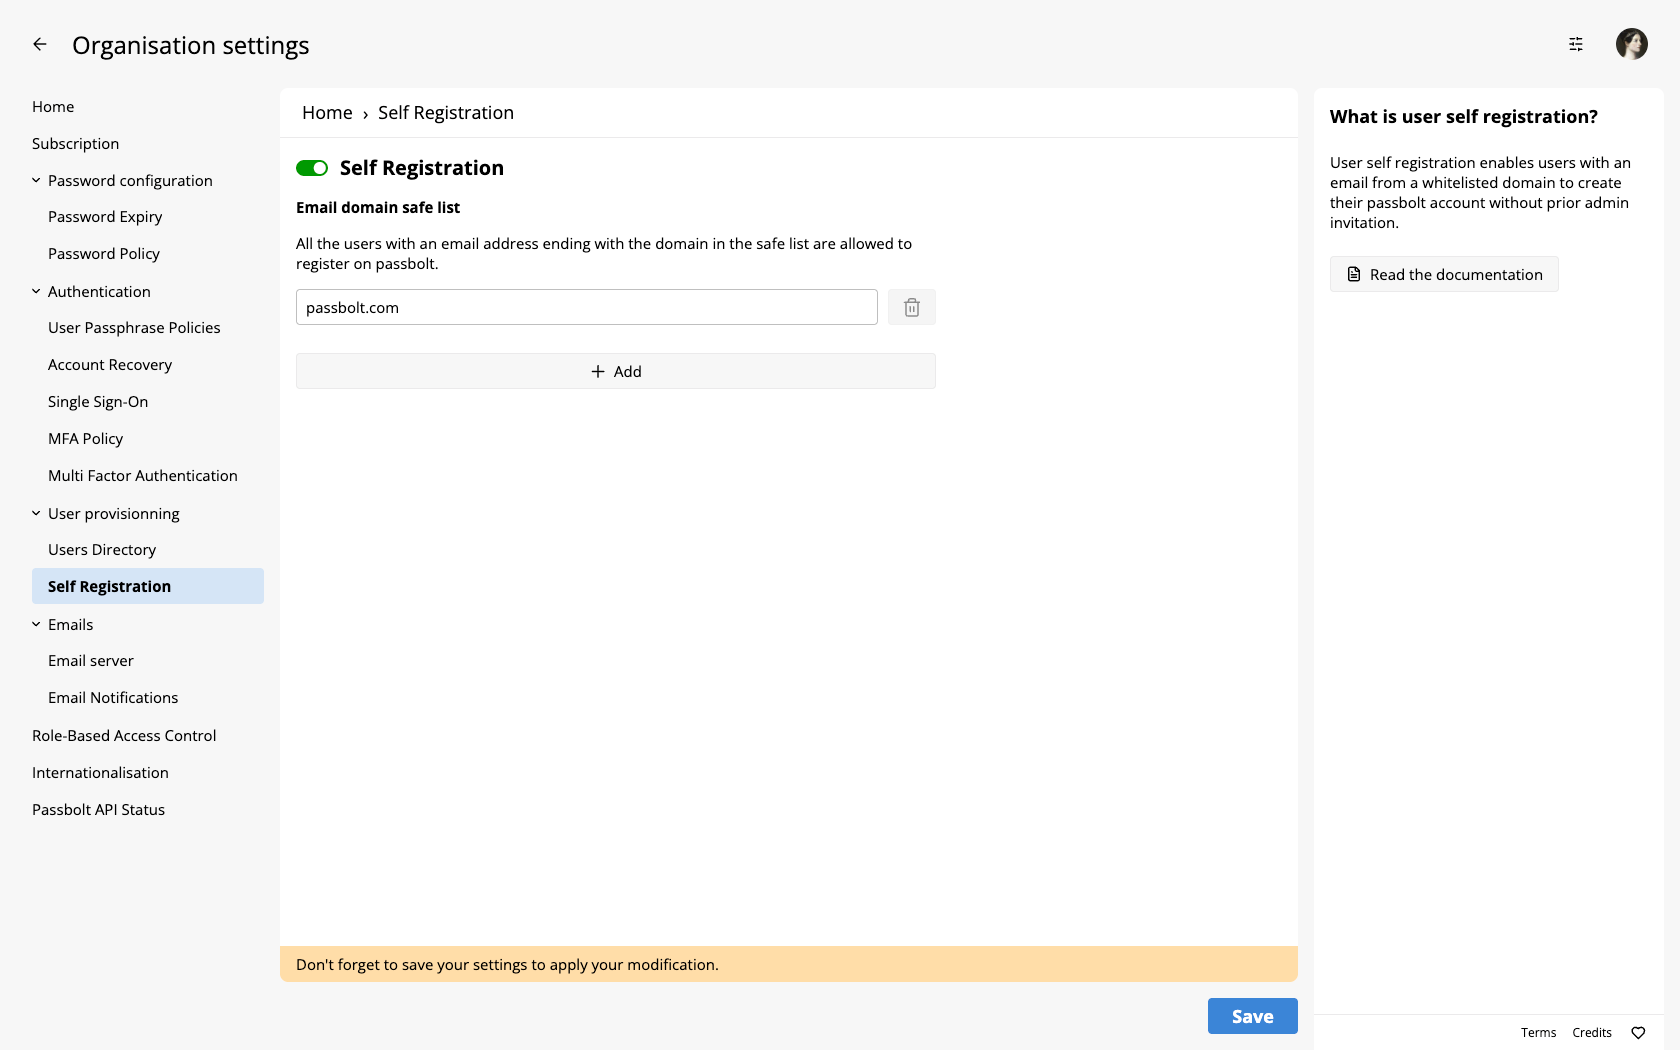Collapse the Emails section
The height and width of the screenshot is (1050, 1680).
pos(36,625)
